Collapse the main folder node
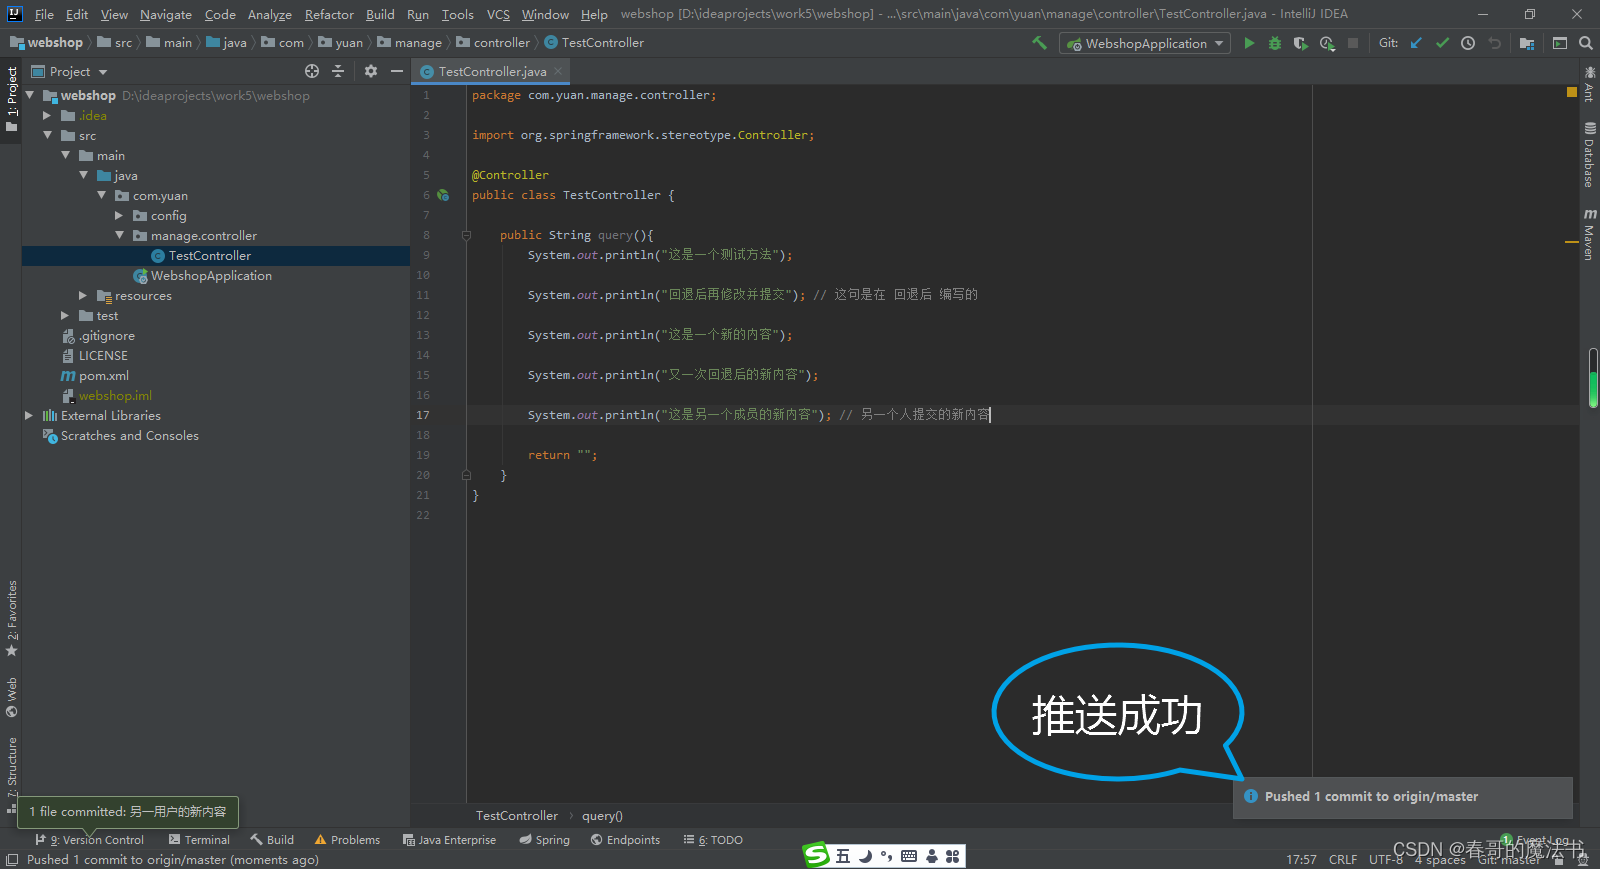Viewport: 1600px width, 869px height. (x=65, y=155)
